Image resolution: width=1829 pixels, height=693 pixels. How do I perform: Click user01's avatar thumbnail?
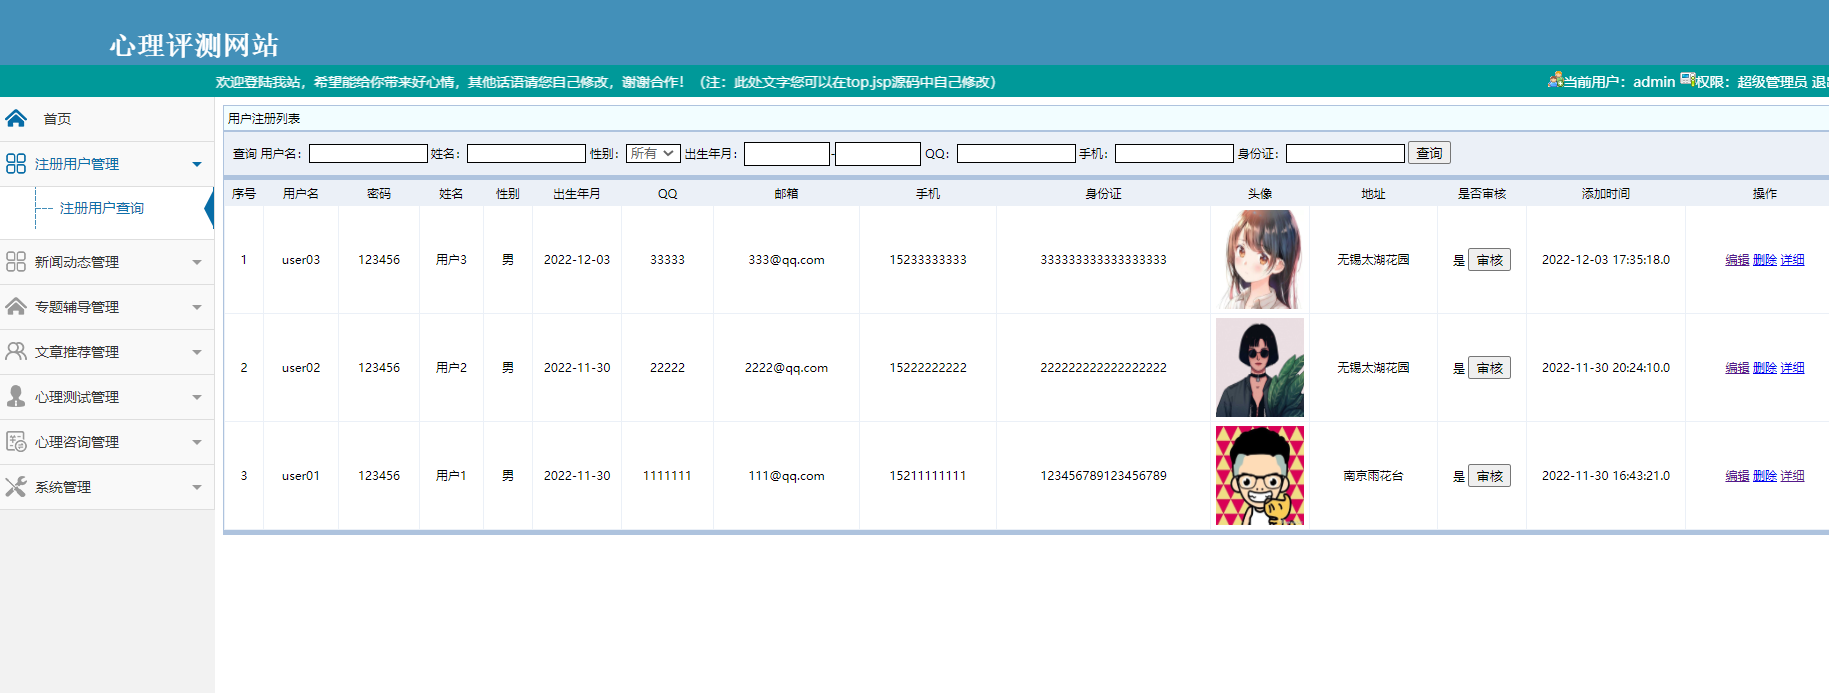point(1260,475)
